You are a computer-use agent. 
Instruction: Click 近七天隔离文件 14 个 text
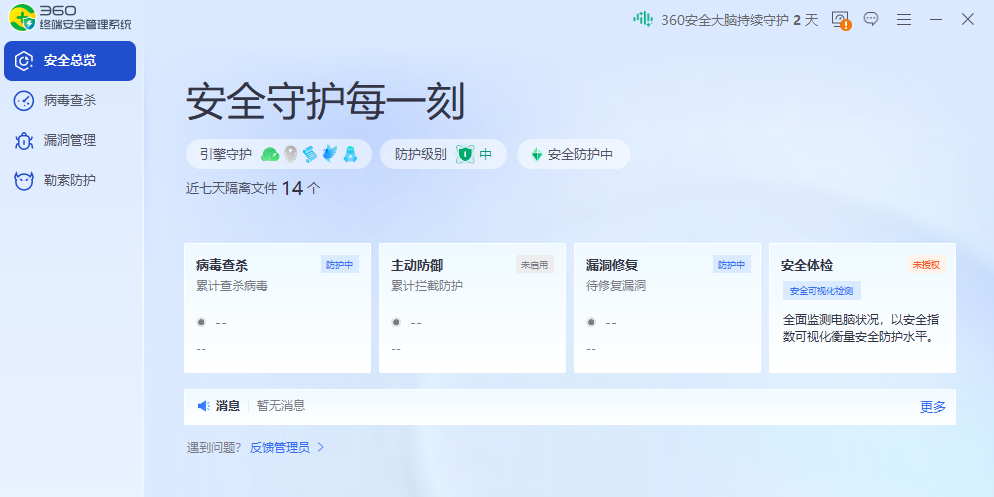[253, 188]
